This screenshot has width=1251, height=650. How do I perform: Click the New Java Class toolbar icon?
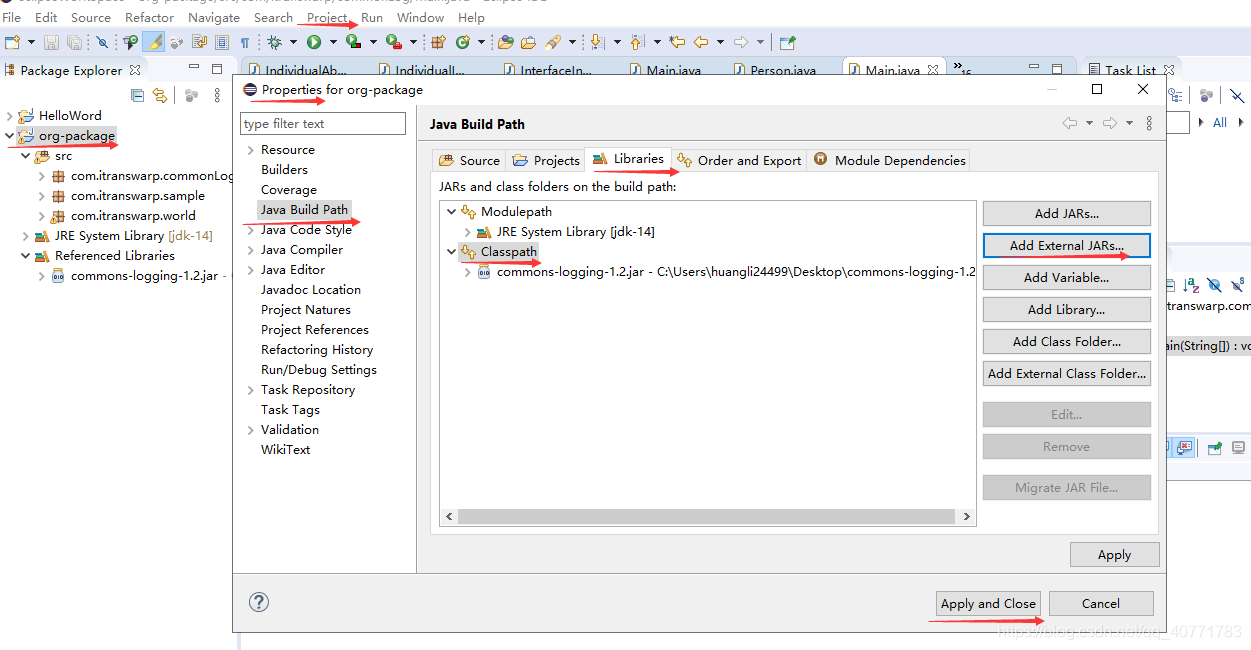pyautogui.click(x=463, y=42)
